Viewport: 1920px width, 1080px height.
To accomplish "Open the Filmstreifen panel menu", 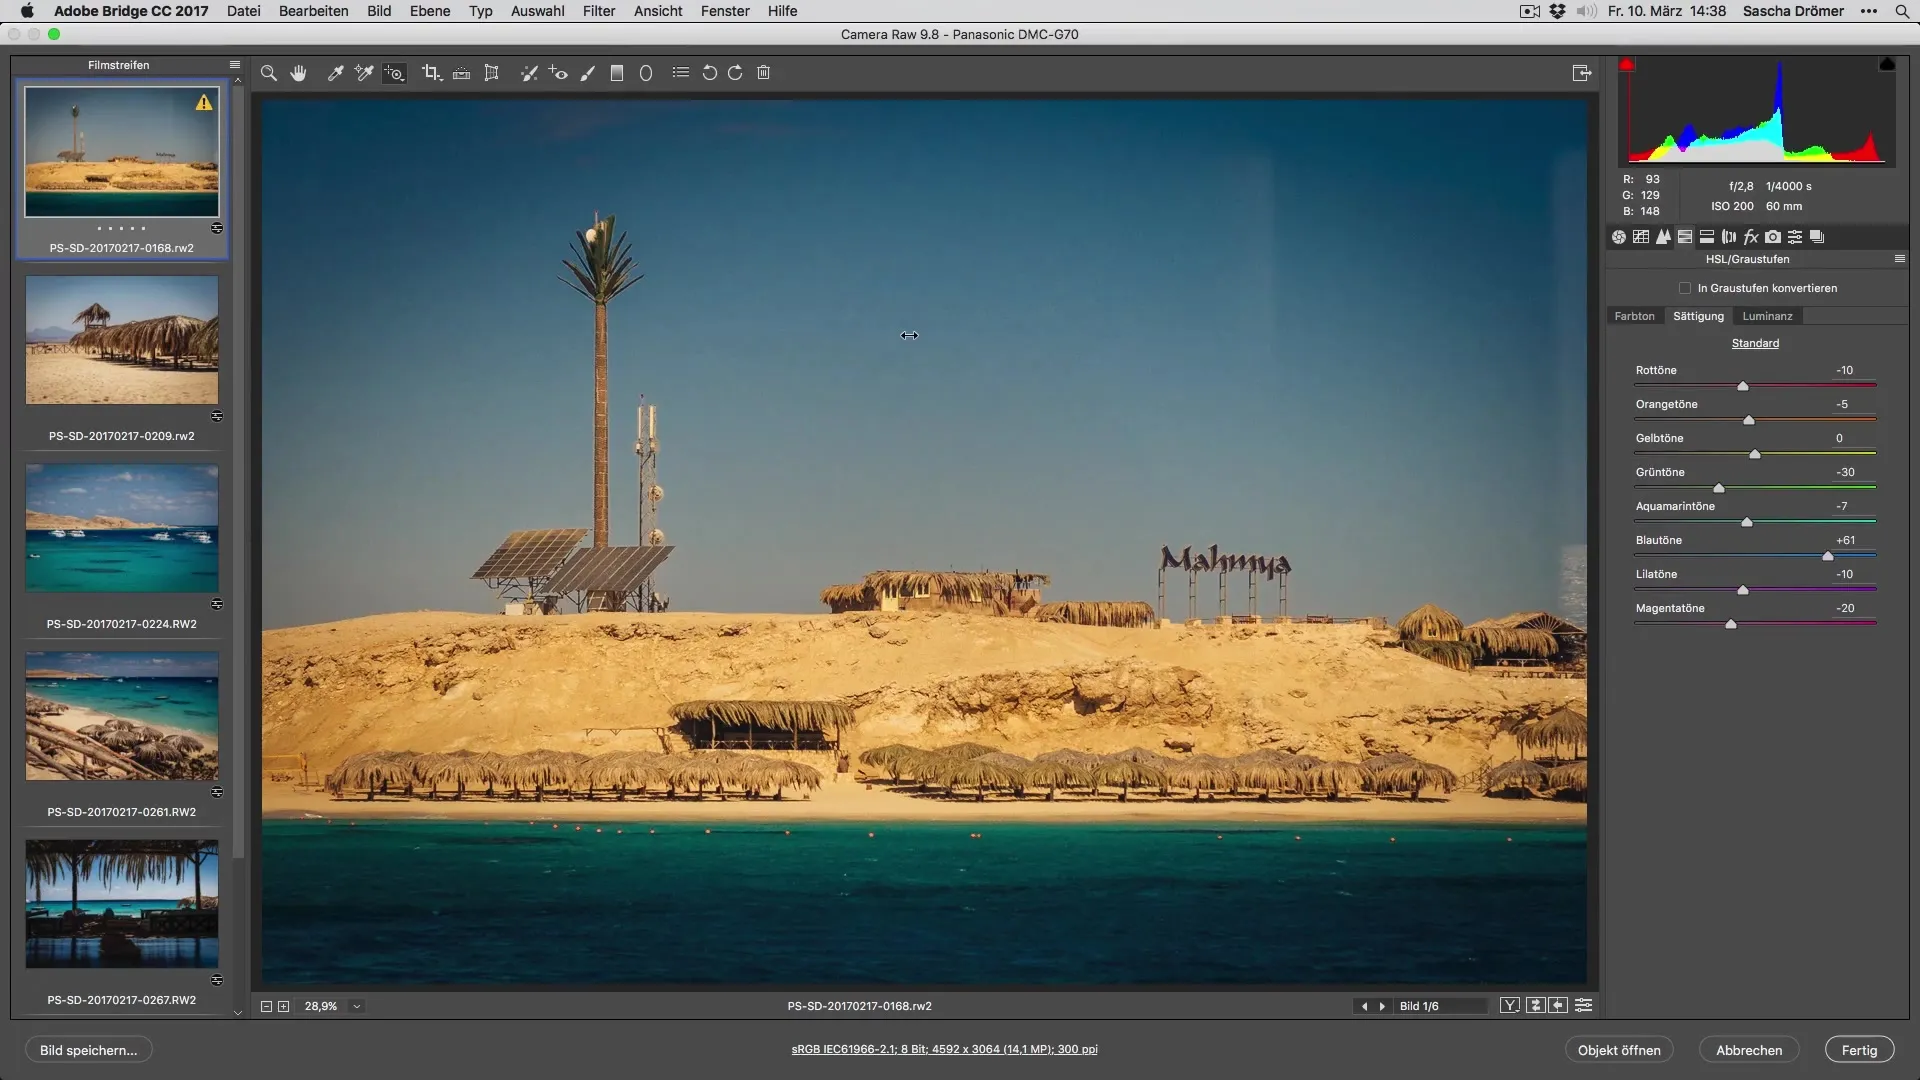I will coord(235,65).
